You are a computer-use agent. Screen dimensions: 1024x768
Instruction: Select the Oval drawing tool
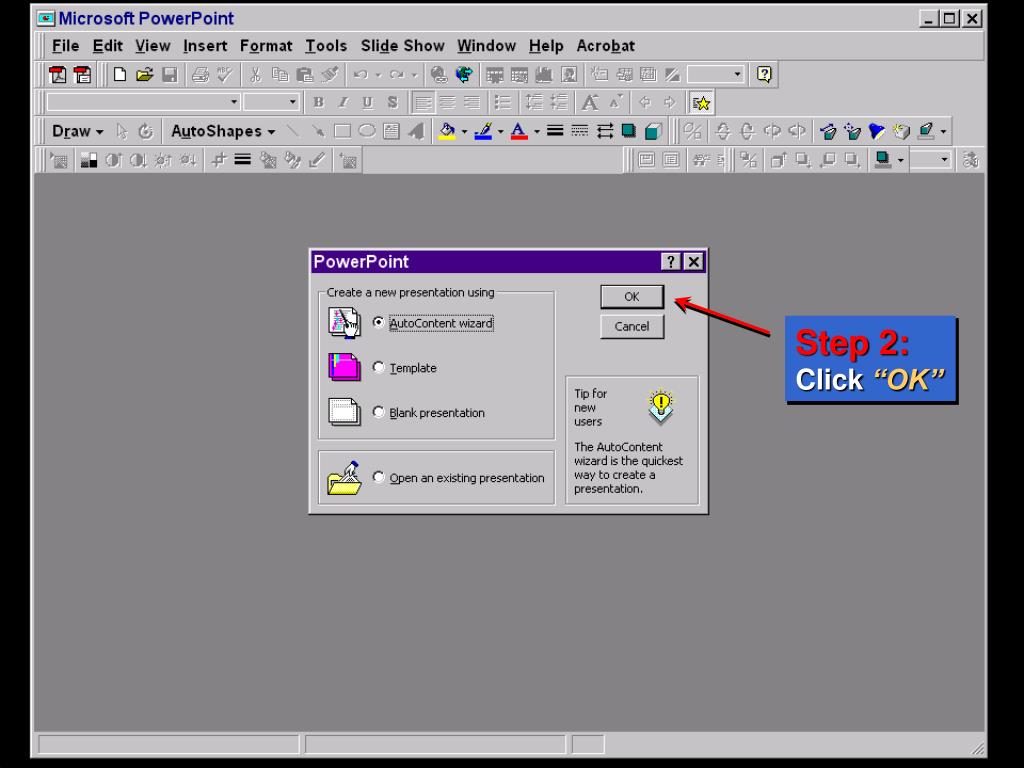[x=366, y=131]
